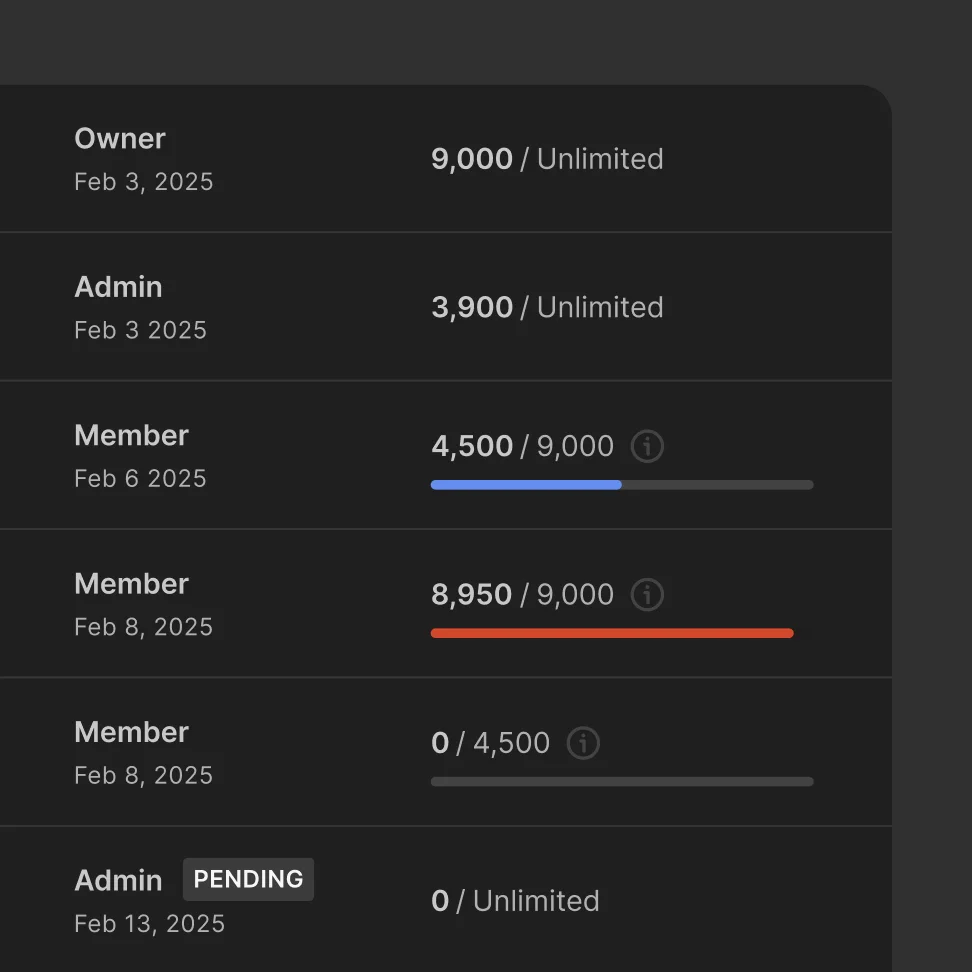The height and width of the screenshot is (972, 972).
Task: Show info tooltip beside 0 / 4,500
Action: (583, 743)
